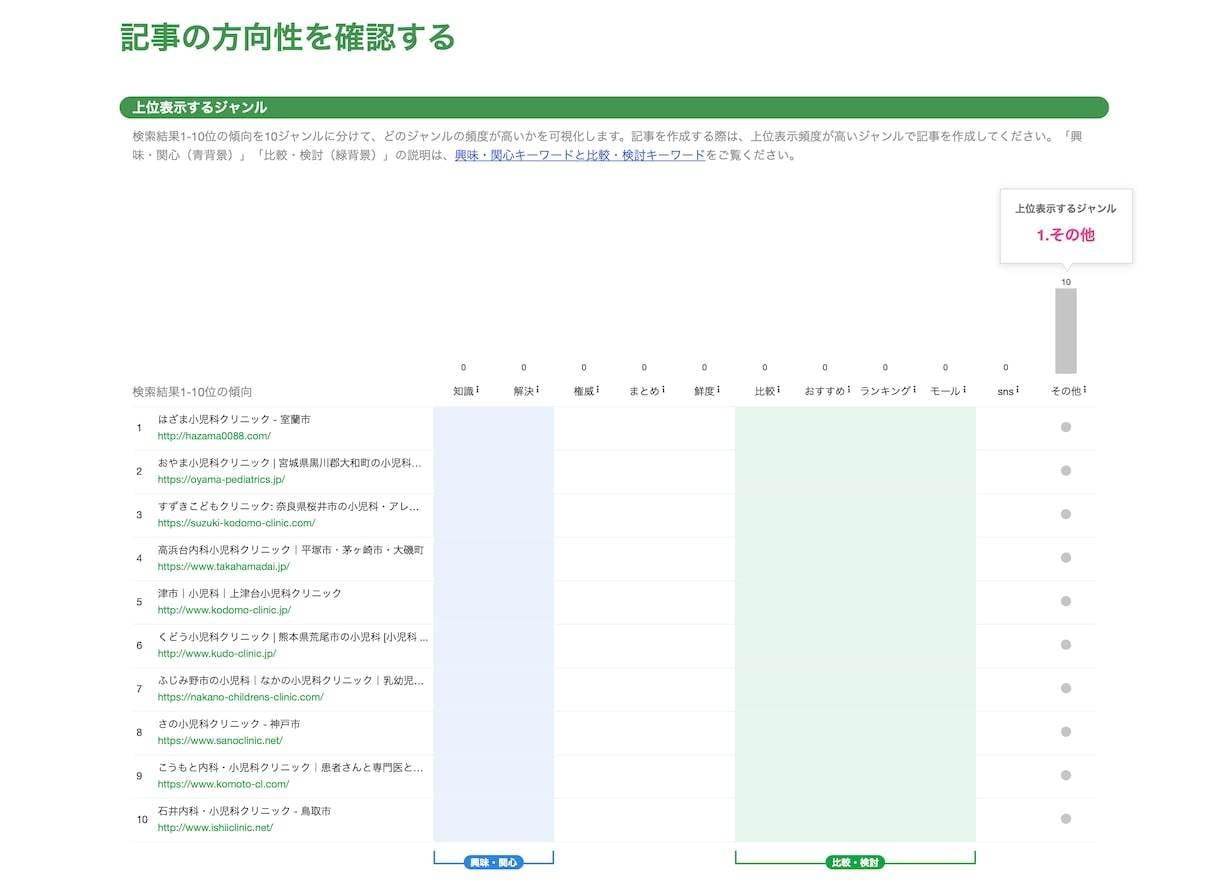
Task: Click the title starting 高浜台内科小児科クリニック
Action: click(291, 550)
